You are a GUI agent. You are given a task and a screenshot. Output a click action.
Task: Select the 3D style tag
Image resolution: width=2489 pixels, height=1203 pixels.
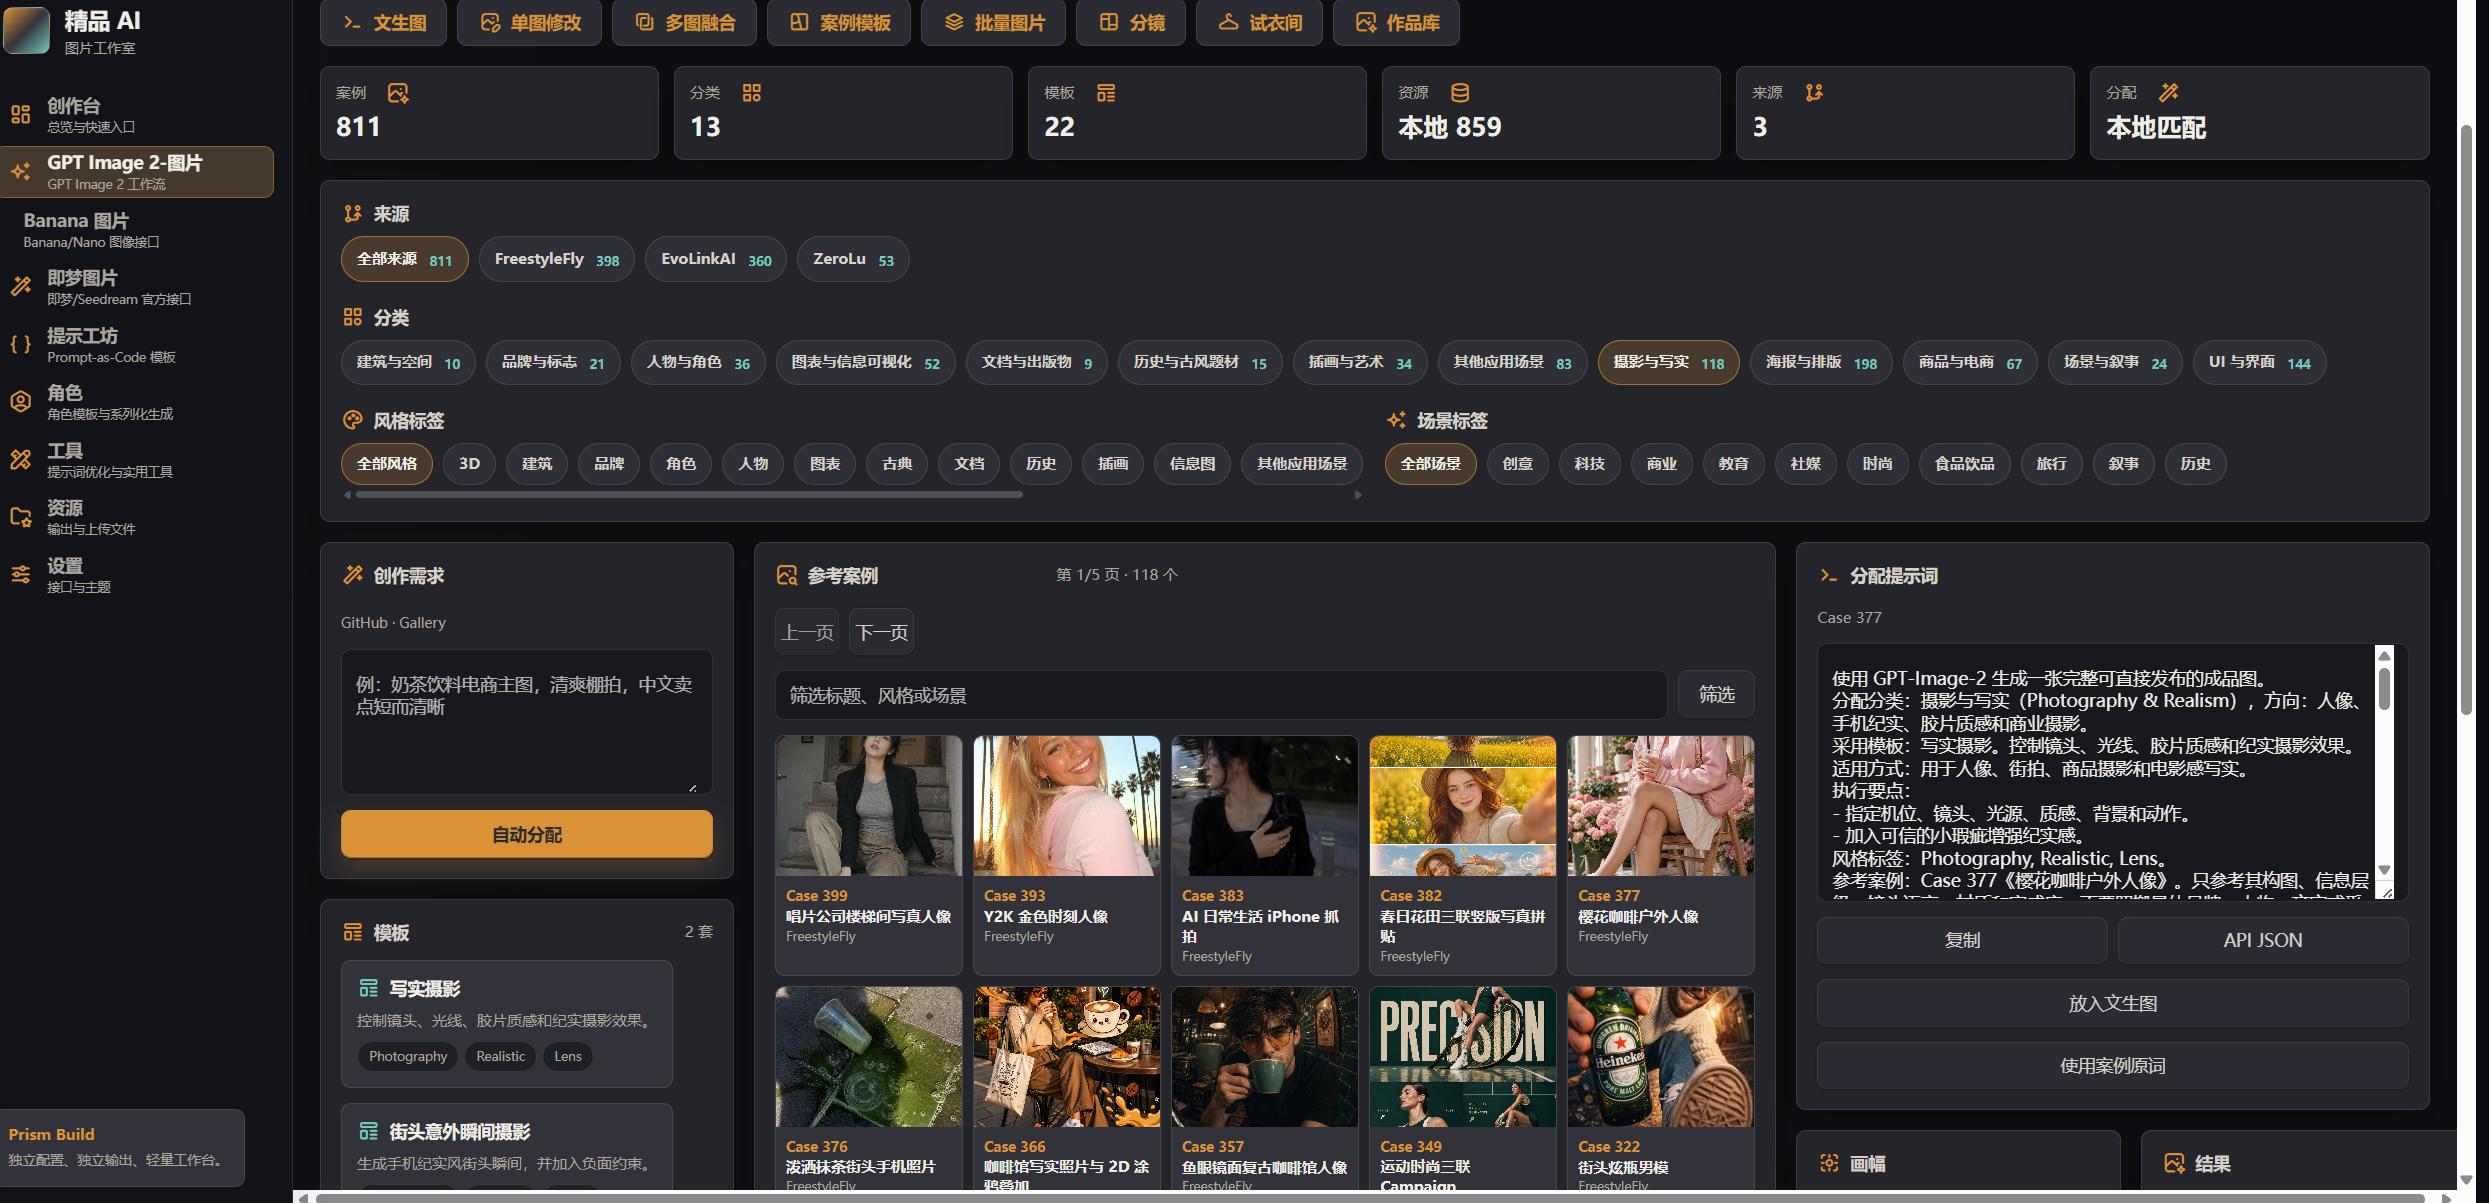(469, 464)
